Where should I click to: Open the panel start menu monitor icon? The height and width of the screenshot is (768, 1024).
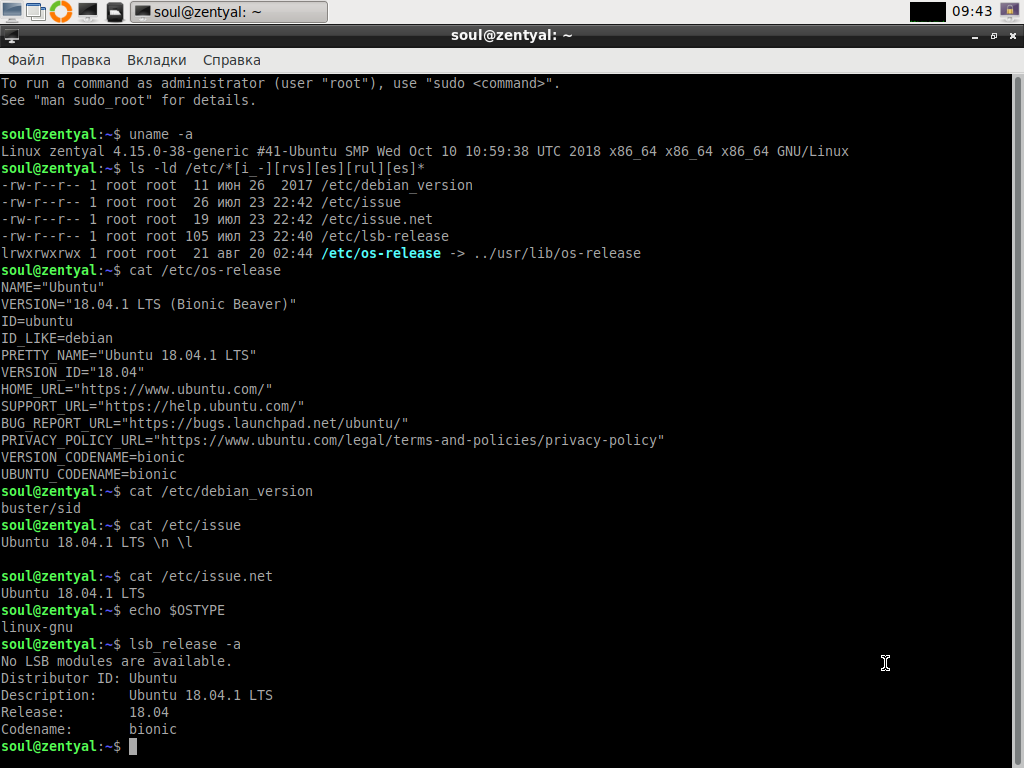coord(12,11)
